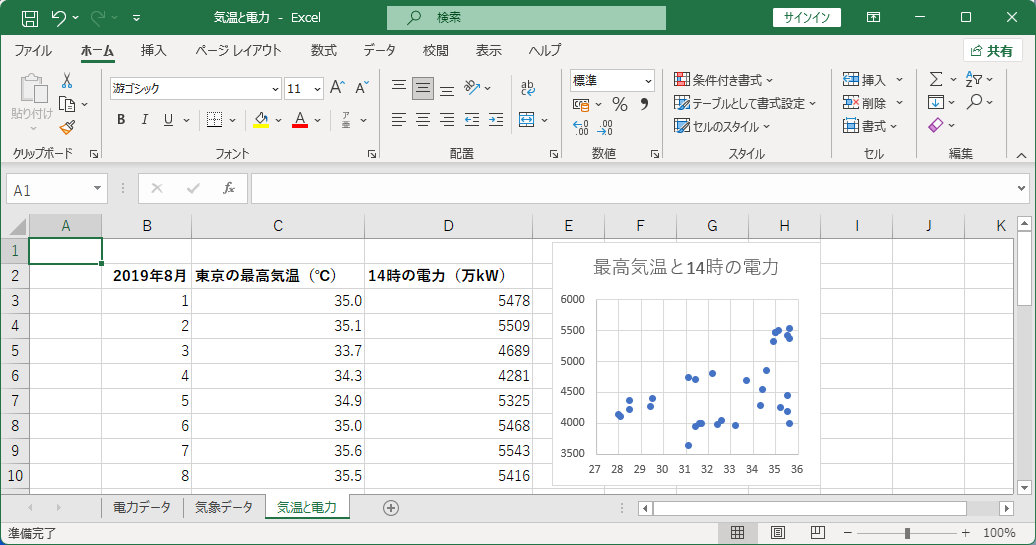
Task: Switch to 気象データ sheet tab
Action: (x=224, y=507)
